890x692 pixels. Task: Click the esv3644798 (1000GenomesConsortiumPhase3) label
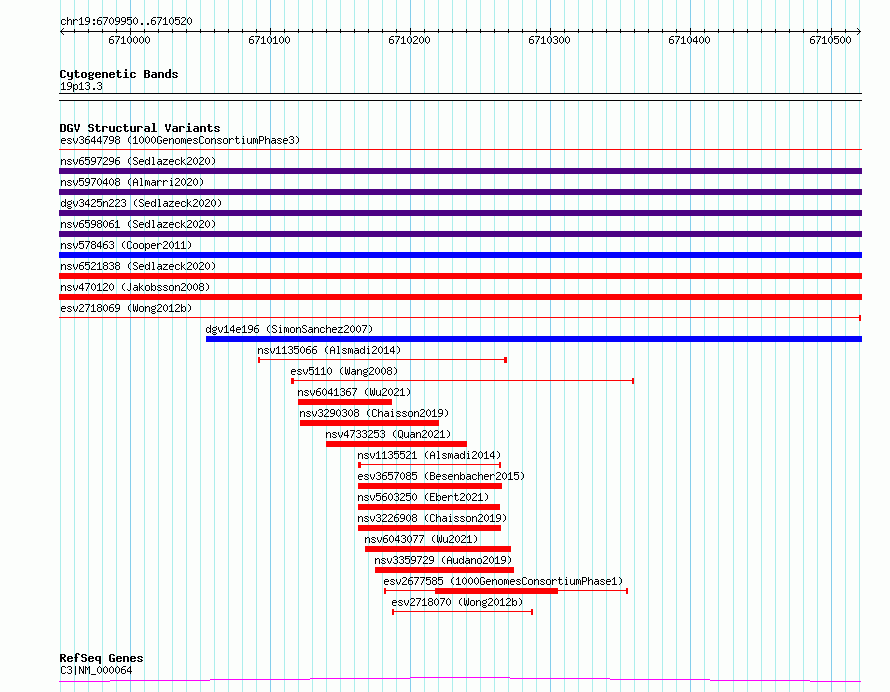pyautogui.click(x=180, y=140)
